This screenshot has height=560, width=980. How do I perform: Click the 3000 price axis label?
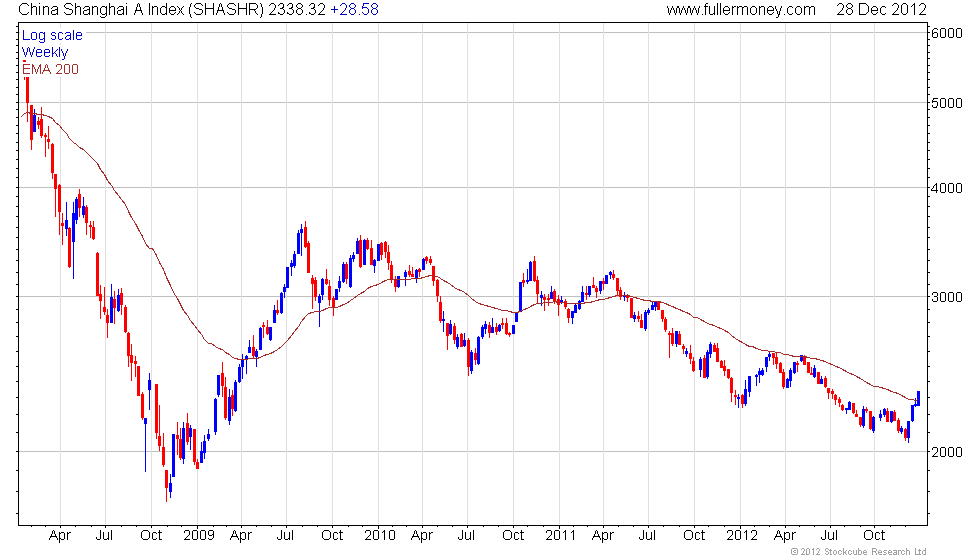(x=947, y=297)
